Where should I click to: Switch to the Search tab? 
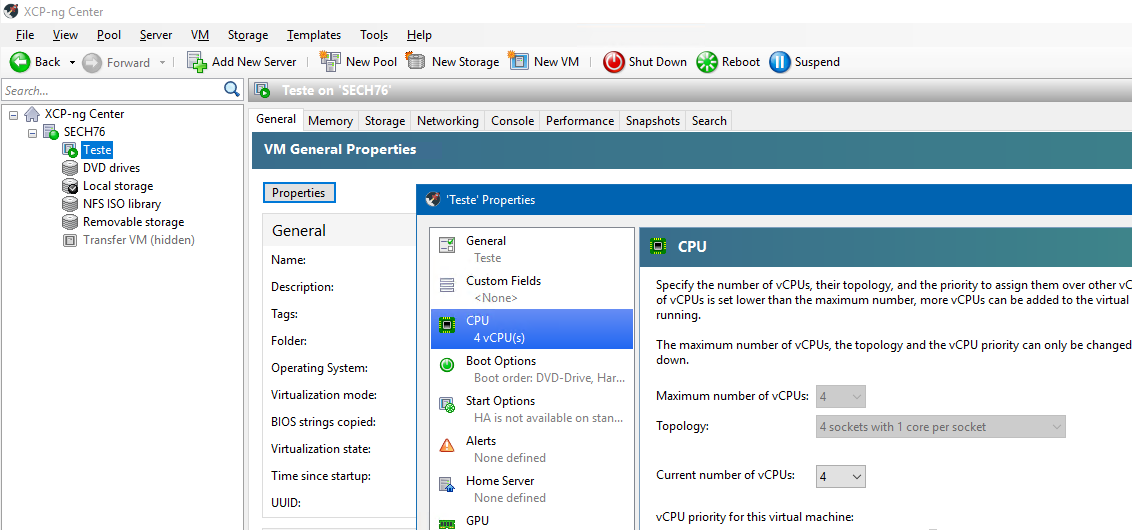709,121
